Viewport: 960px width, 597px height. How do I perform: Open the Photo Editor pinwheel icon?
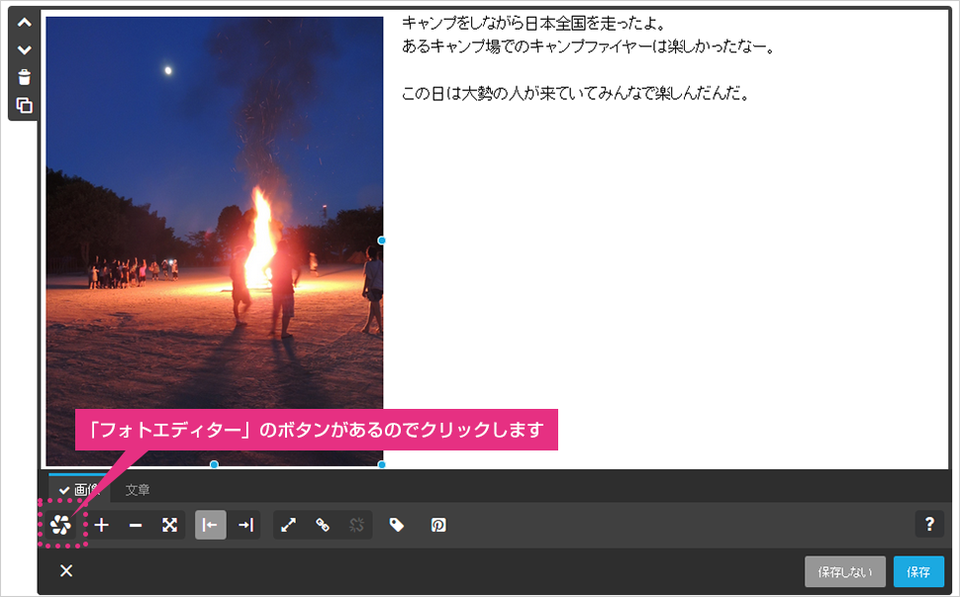tap(61, 525)
